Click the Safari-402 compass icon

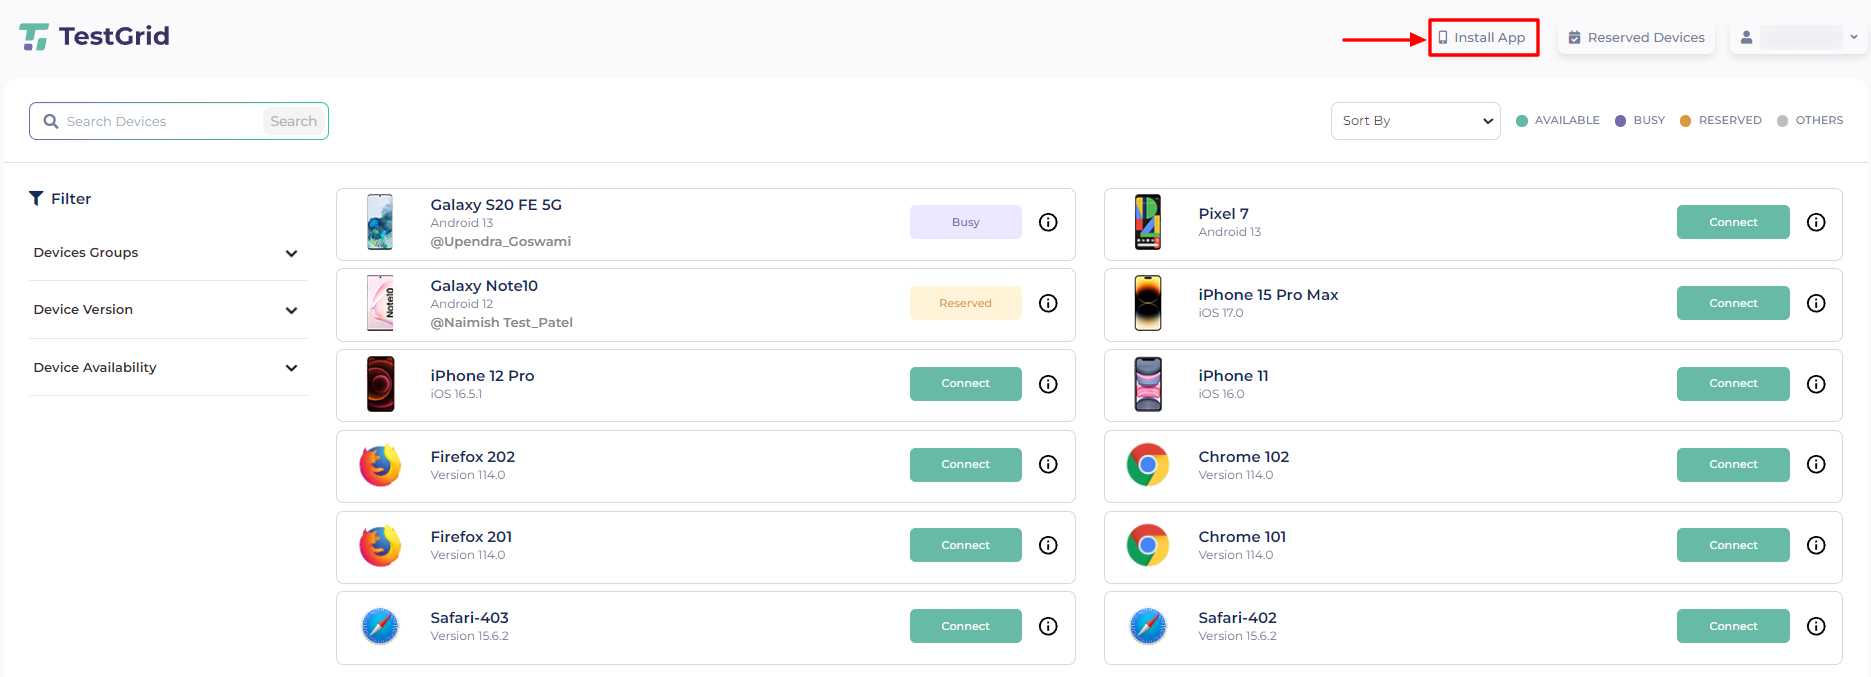click(x=1148, y=626)
